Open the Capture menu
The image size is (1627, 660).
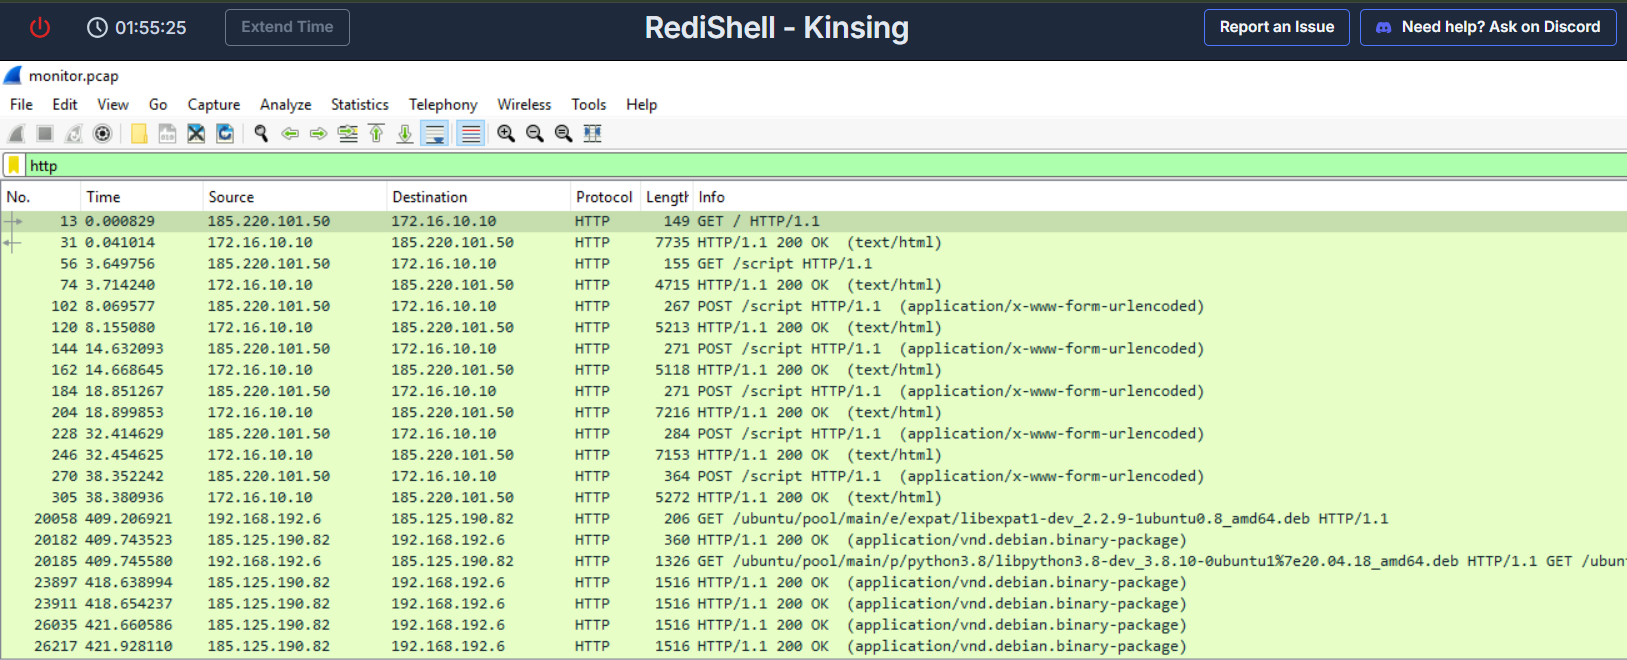(214, 104)
